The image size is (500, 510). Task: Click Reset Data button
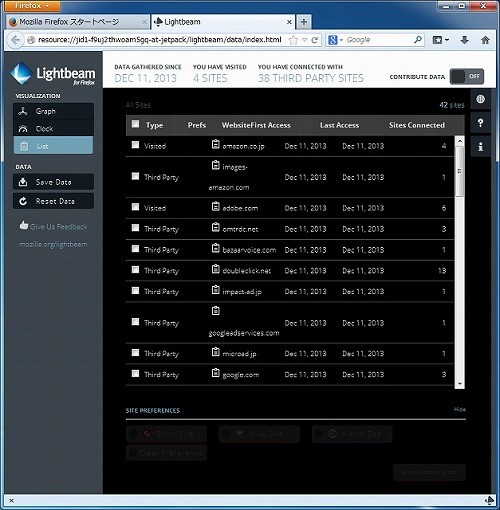[x=53, y=201]
